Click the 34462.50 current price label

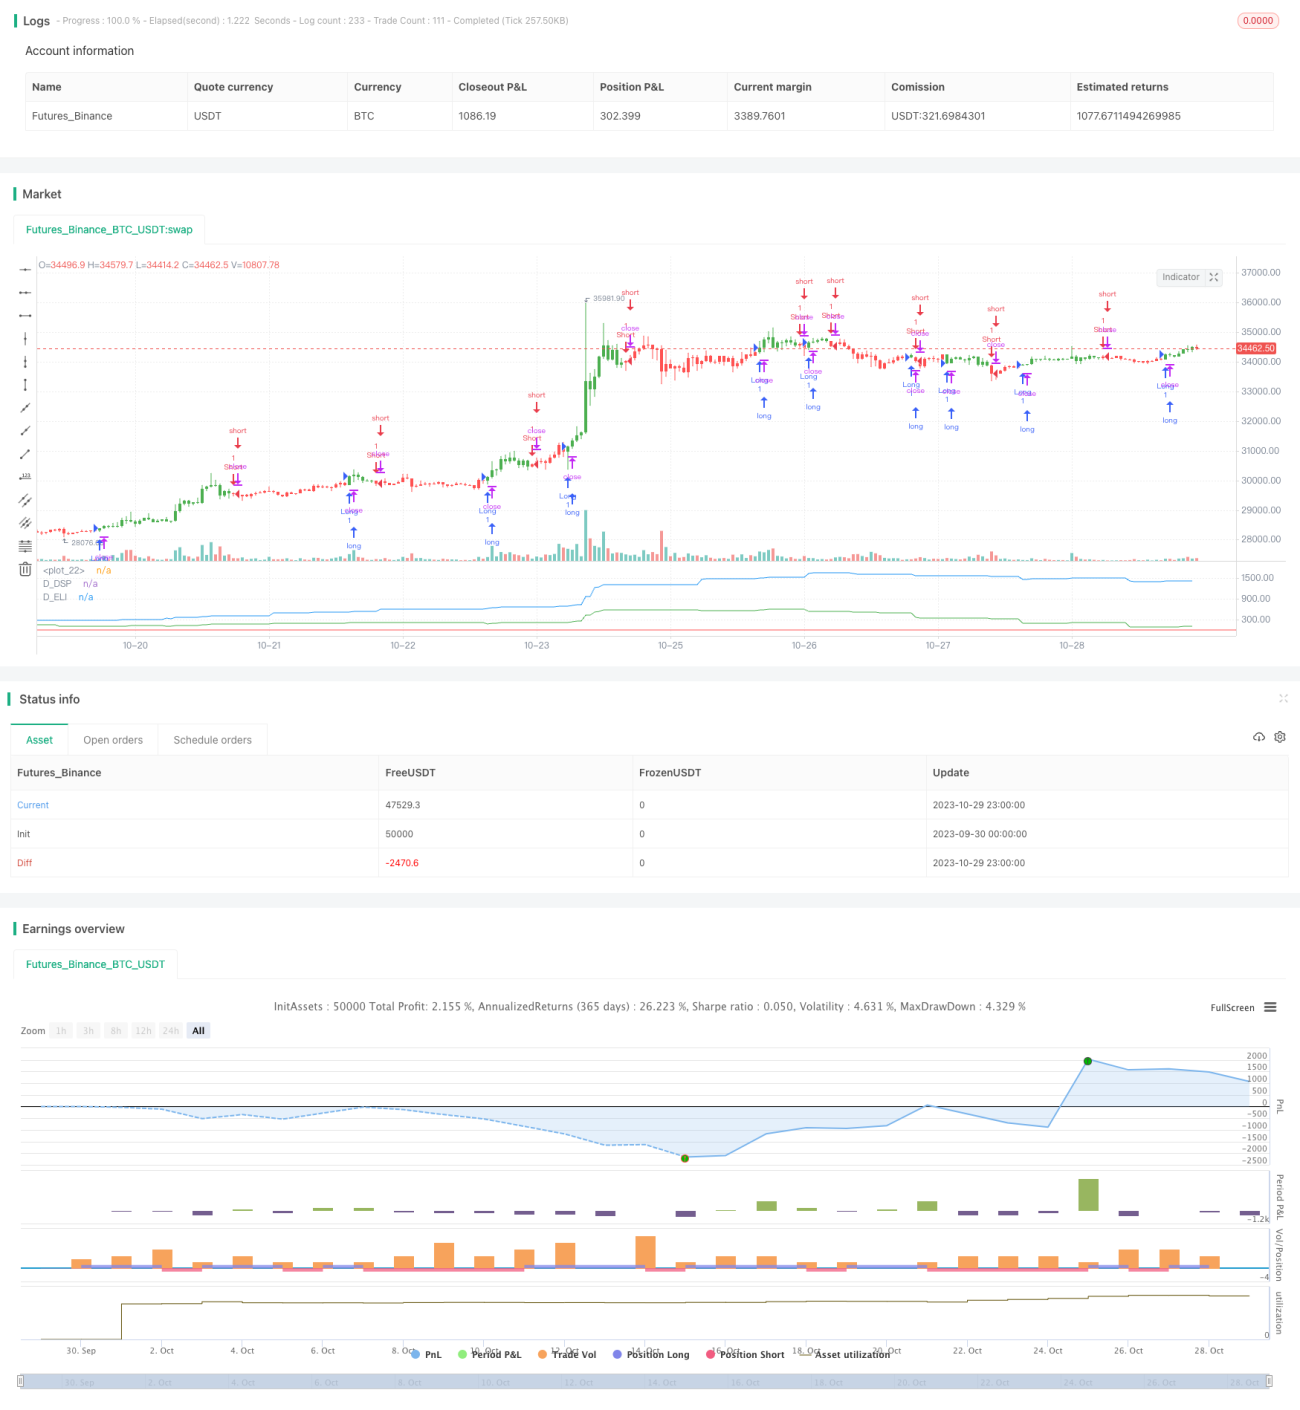click(1256, 348)
